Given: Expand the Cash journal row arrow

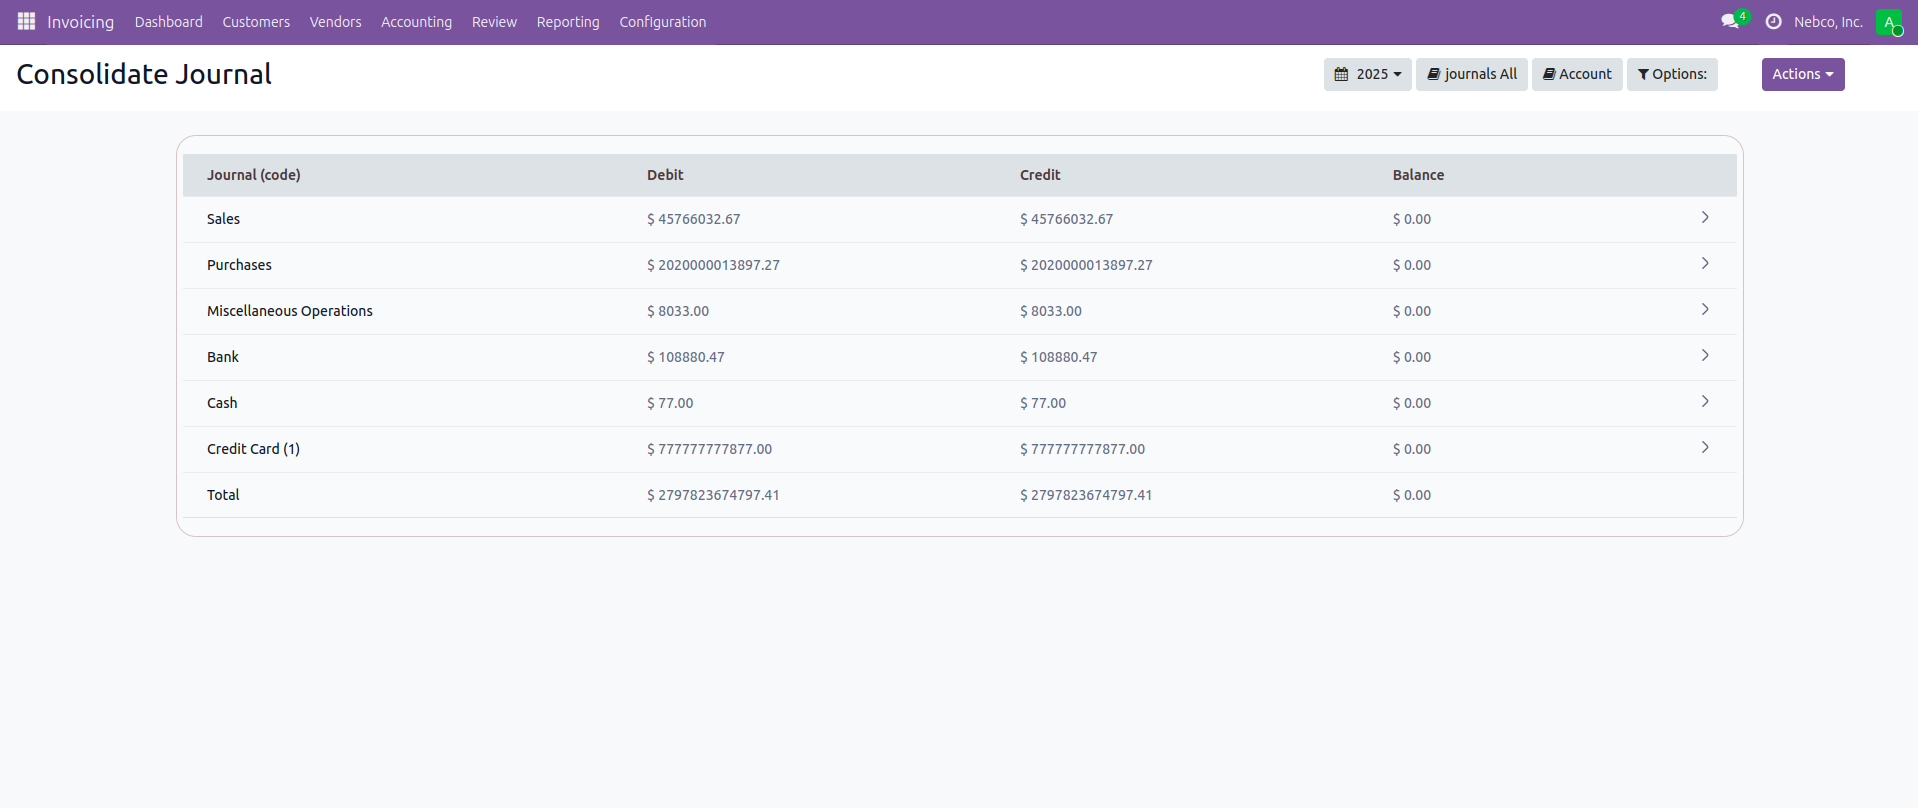Looking at the screenshot, I should (1705, 402).
